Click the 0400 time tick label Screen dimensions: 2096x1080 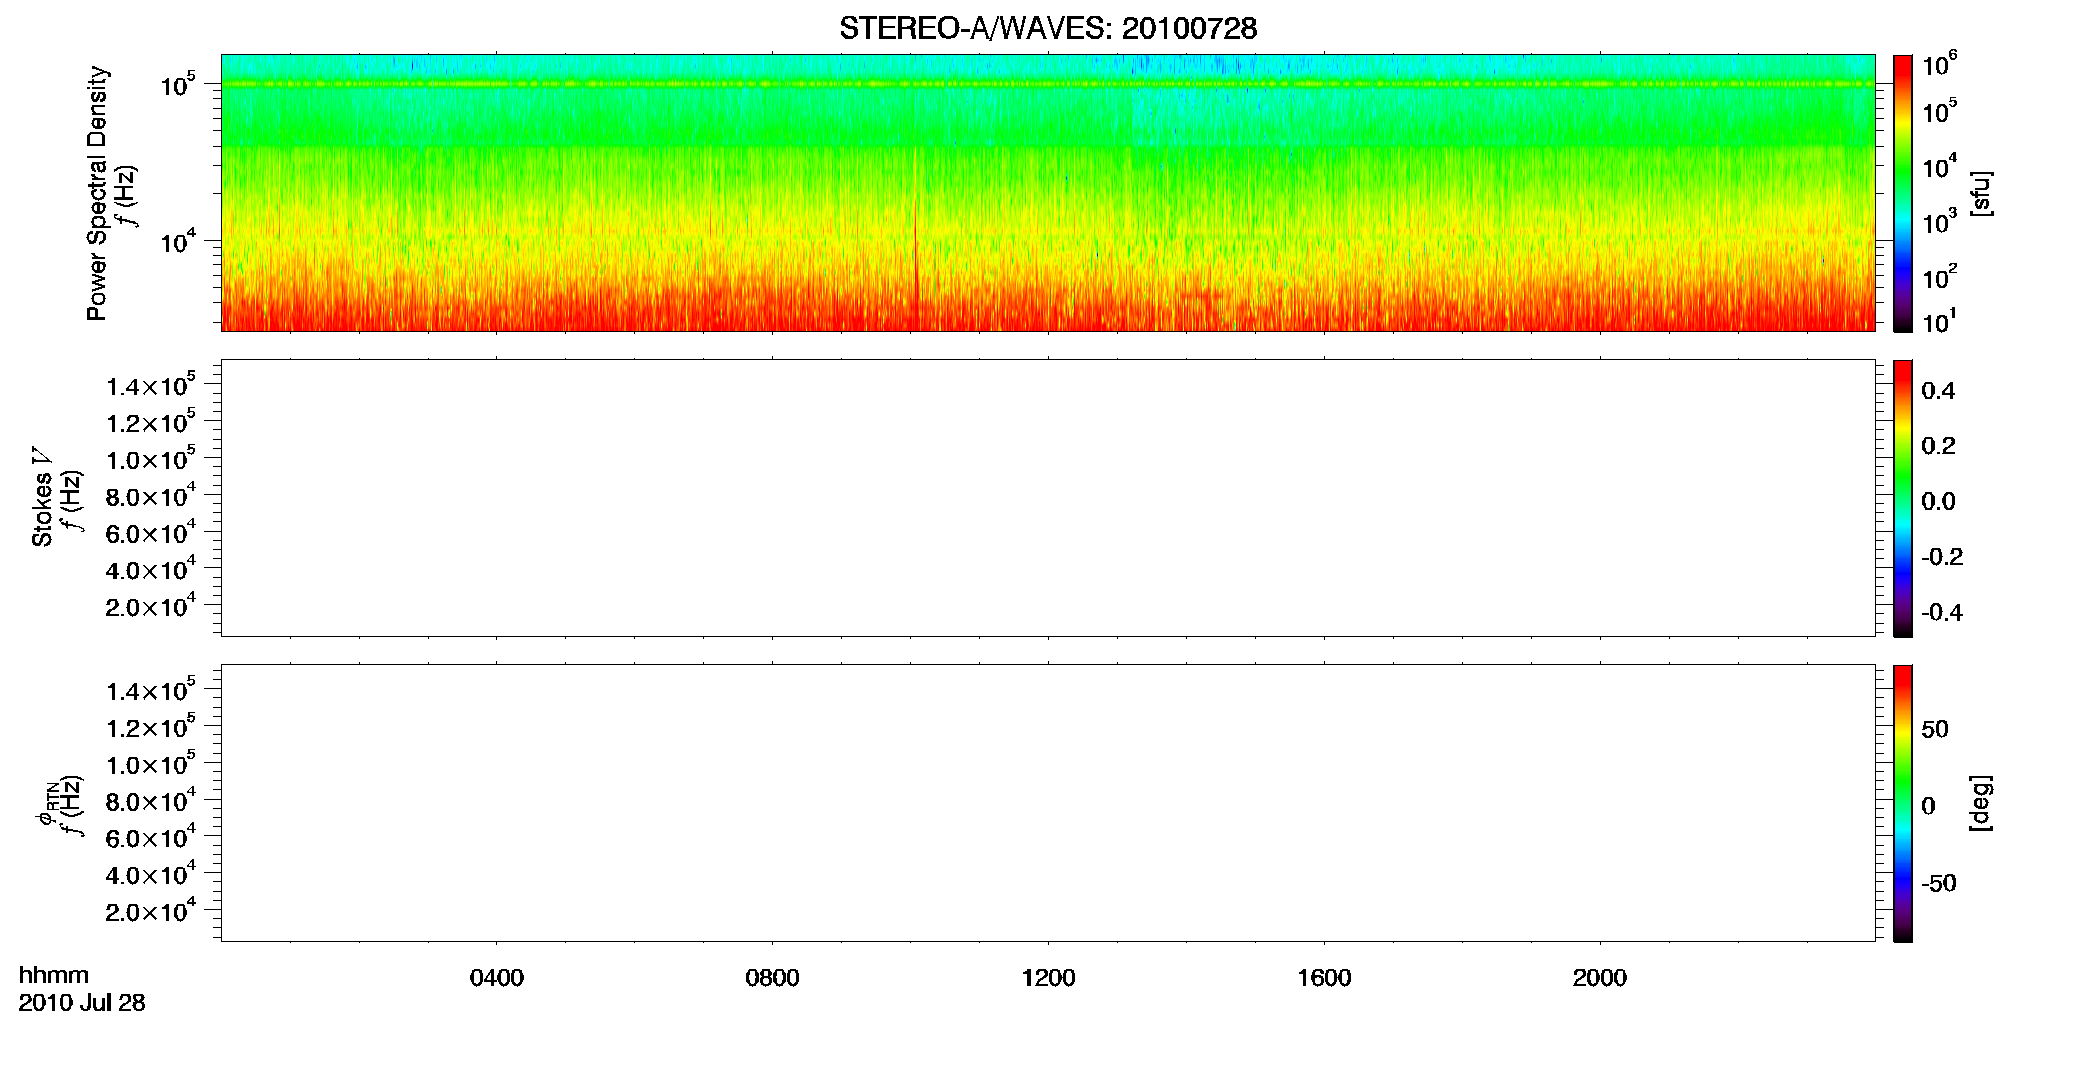(497, 978)
